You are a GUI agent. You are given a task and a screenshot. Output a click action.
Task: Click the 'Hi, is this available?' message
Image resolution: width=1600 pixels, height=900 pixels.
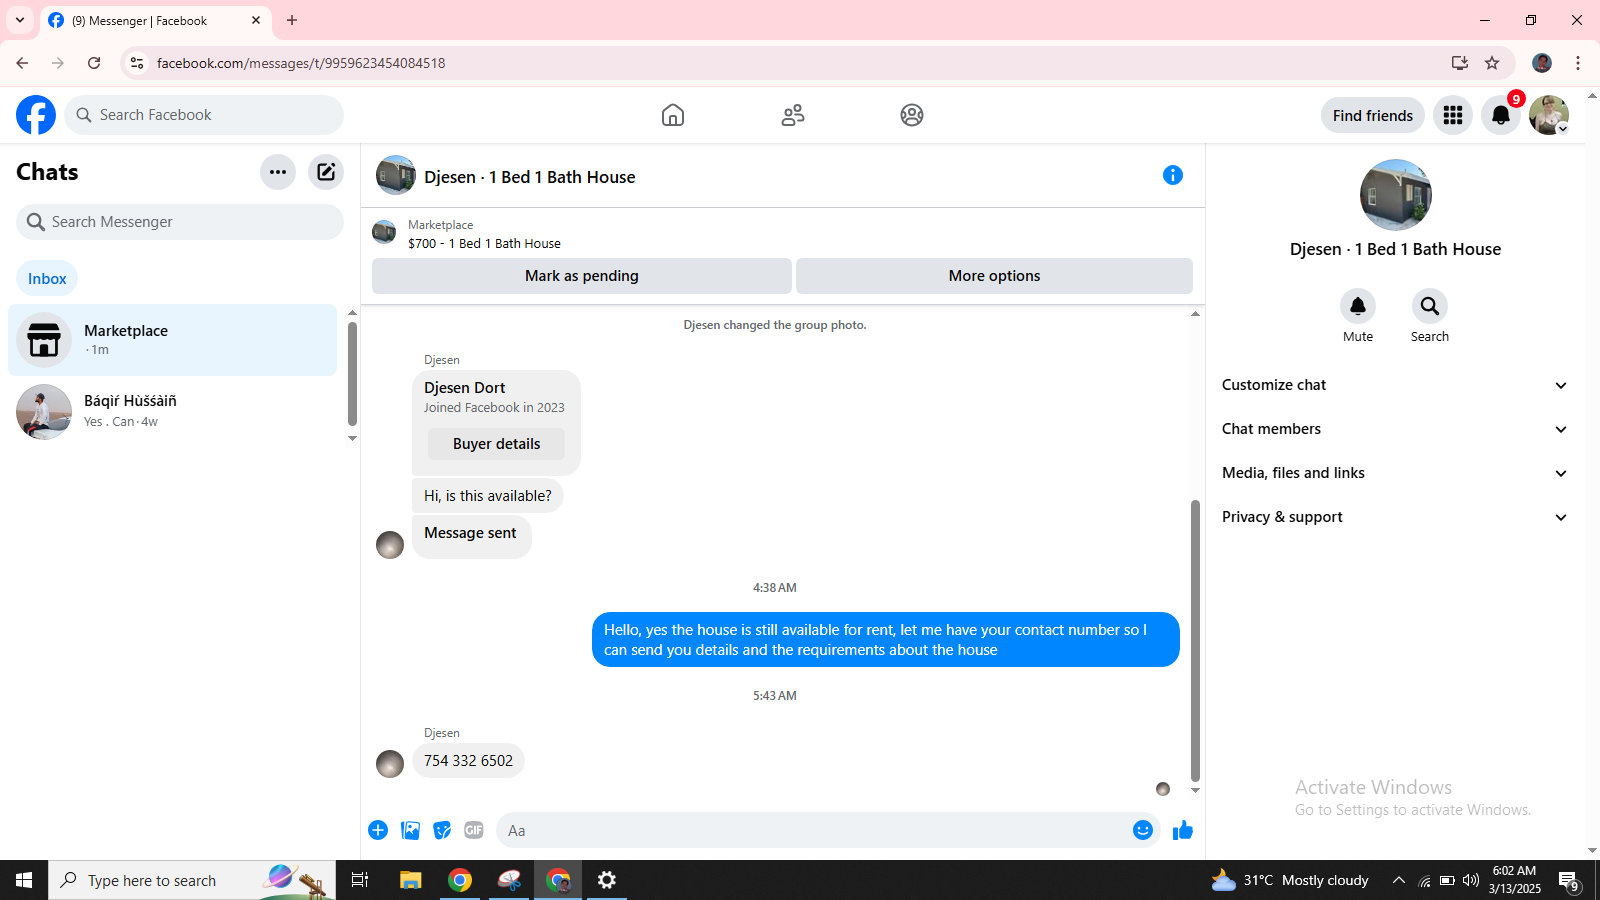point(488,496)
